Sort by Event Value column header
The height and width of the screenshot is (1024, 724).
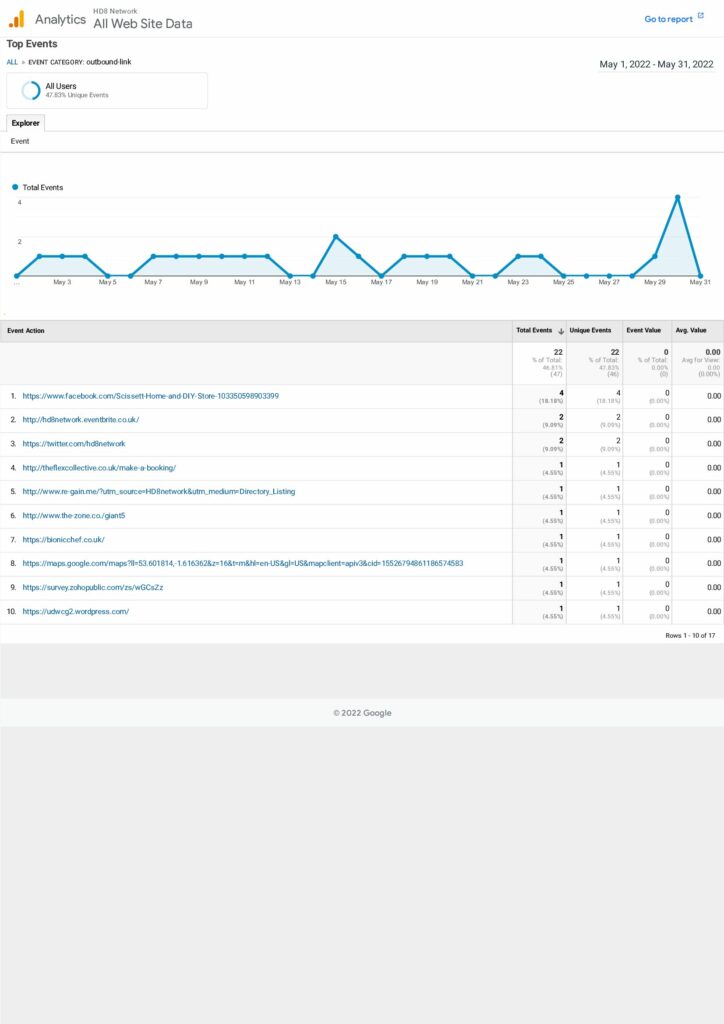[642, 330]
